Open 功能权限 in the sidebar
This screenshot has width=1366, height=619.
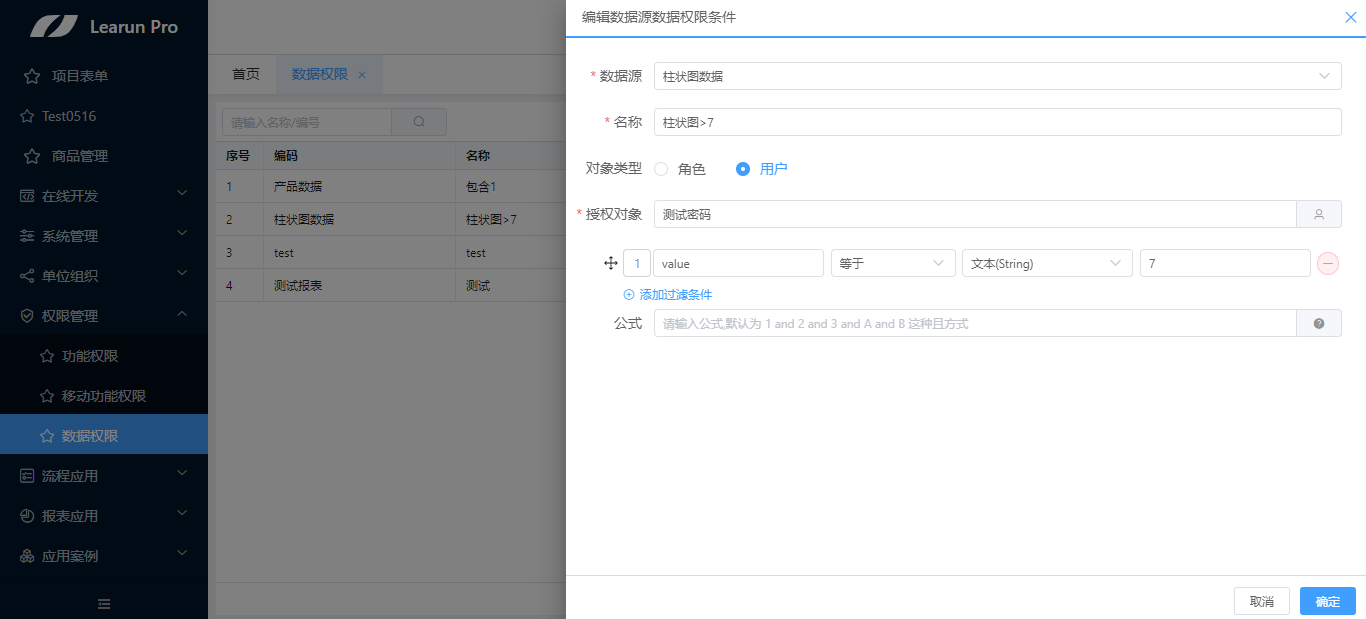point(90,356)
